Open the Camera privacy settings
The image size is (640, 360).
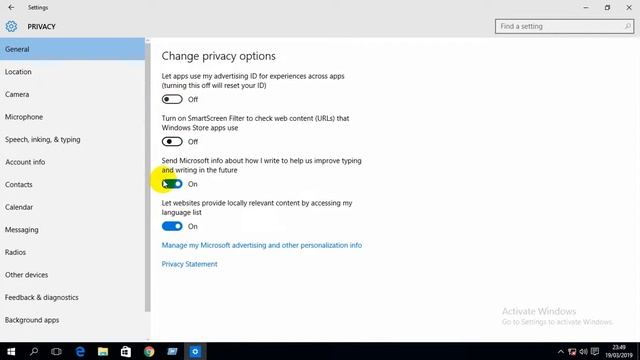coord(72,94)
